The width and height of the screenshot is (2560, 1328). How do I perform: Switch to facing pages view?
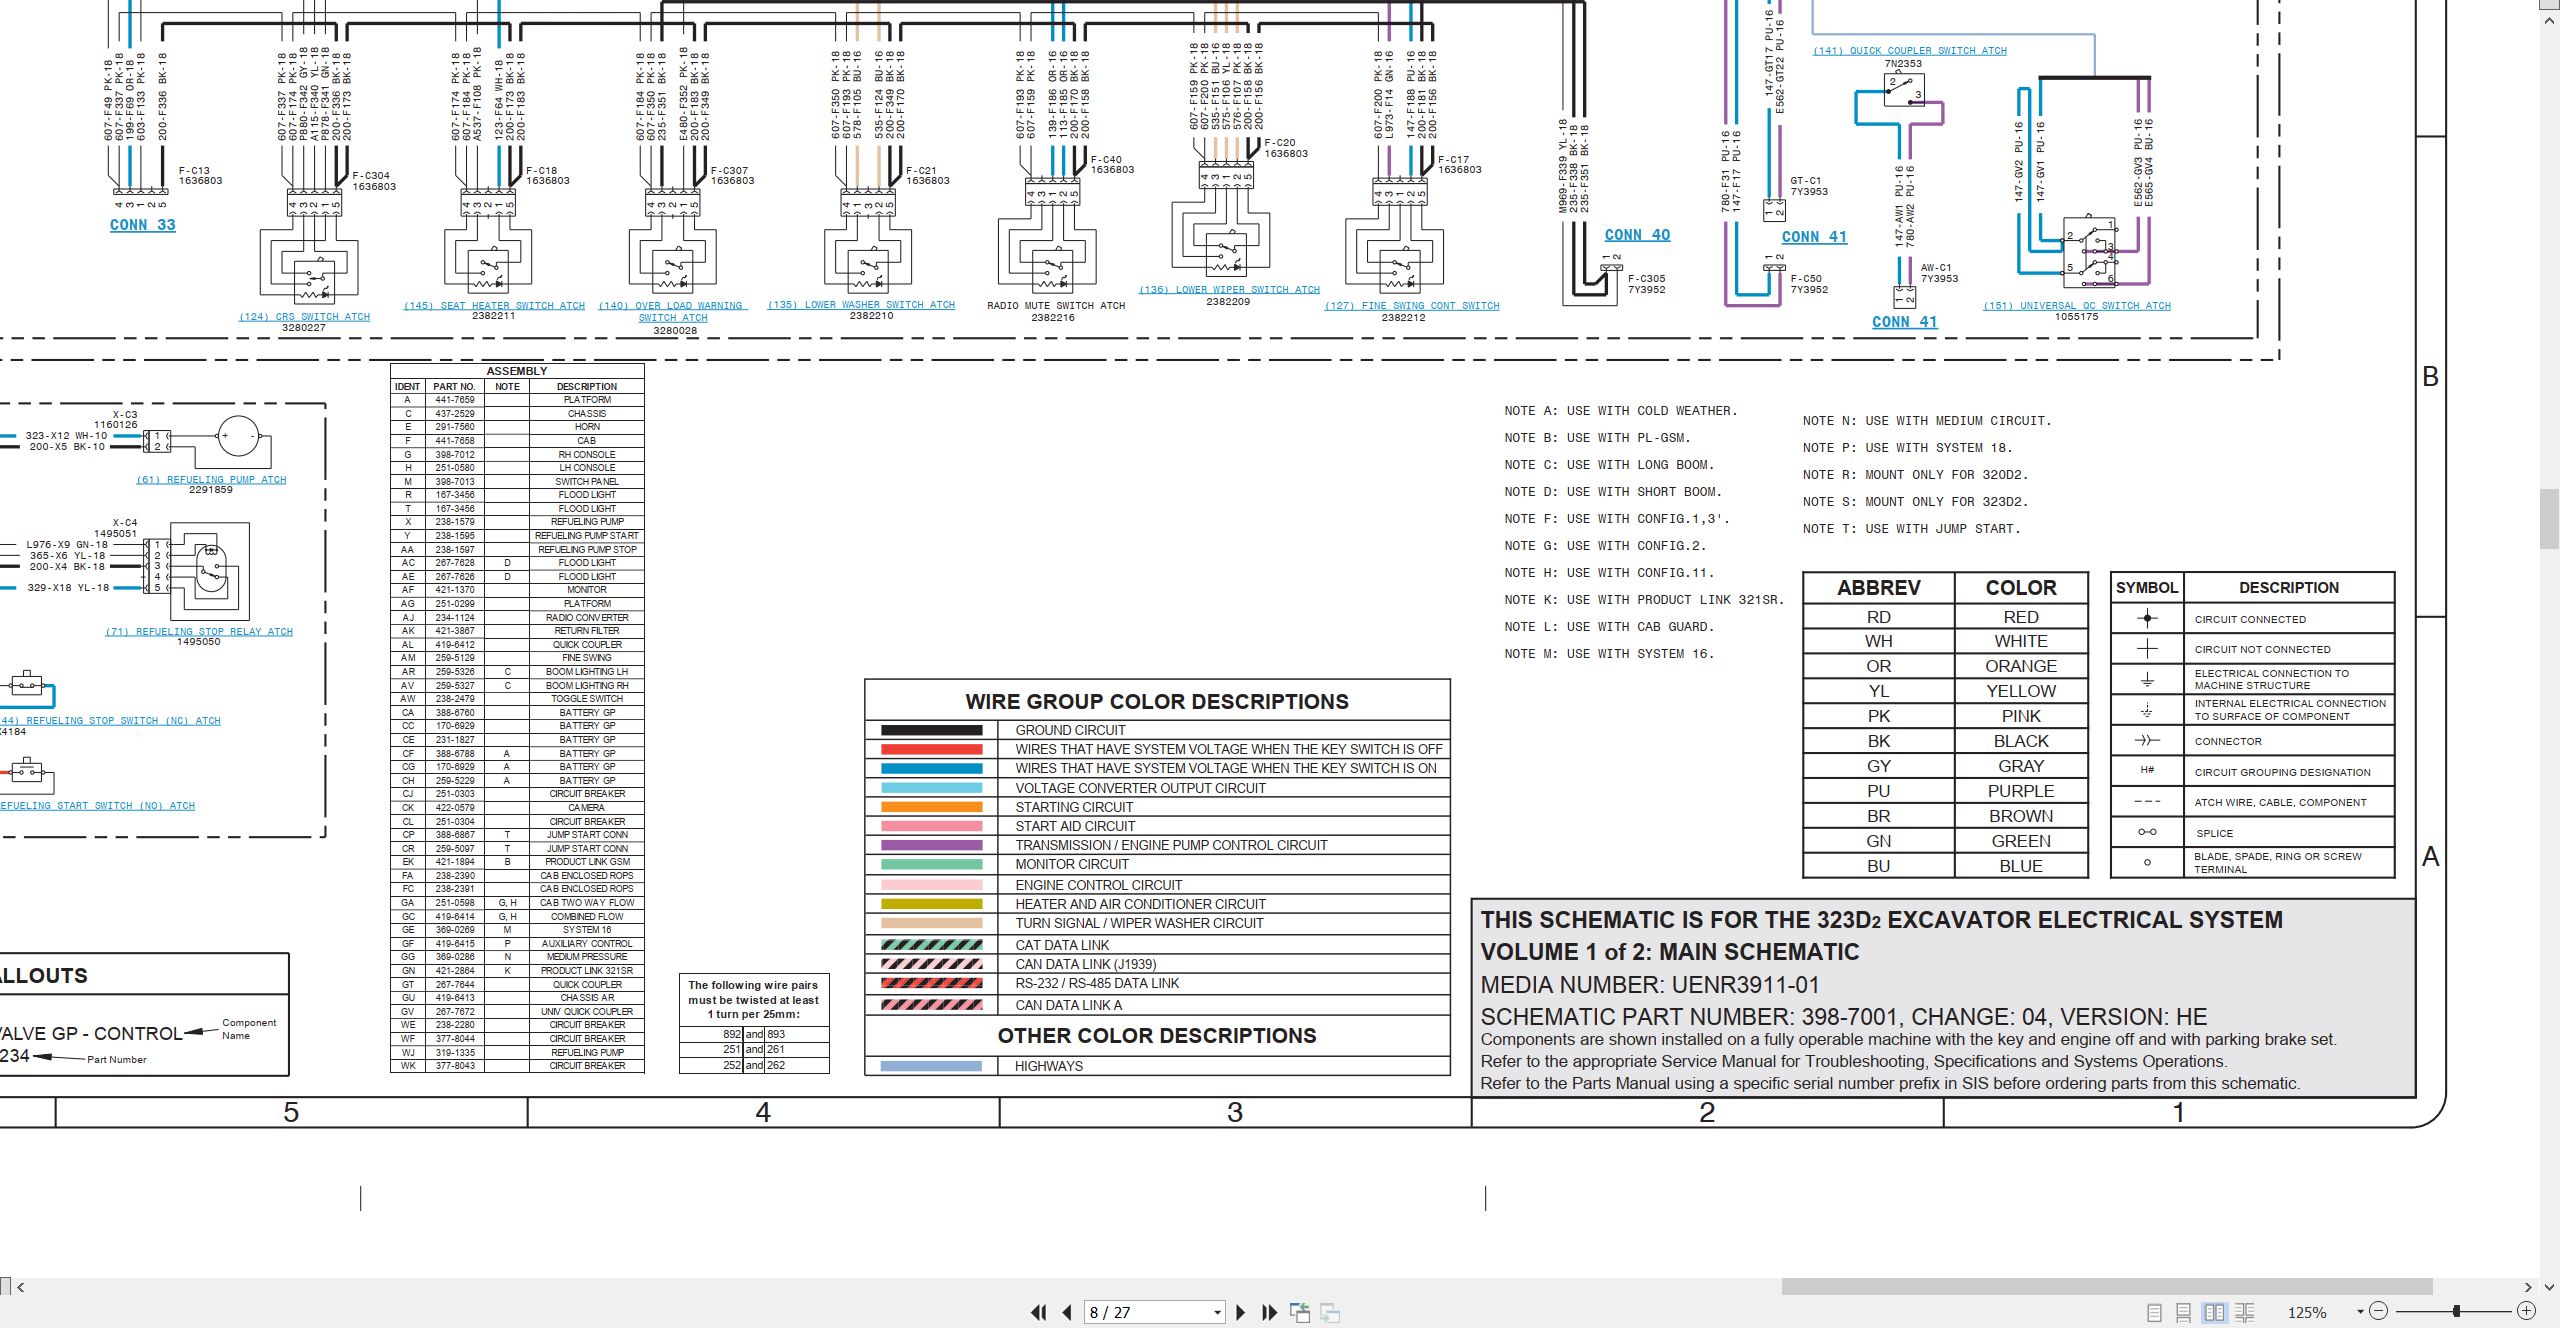click(2214, 1312)
